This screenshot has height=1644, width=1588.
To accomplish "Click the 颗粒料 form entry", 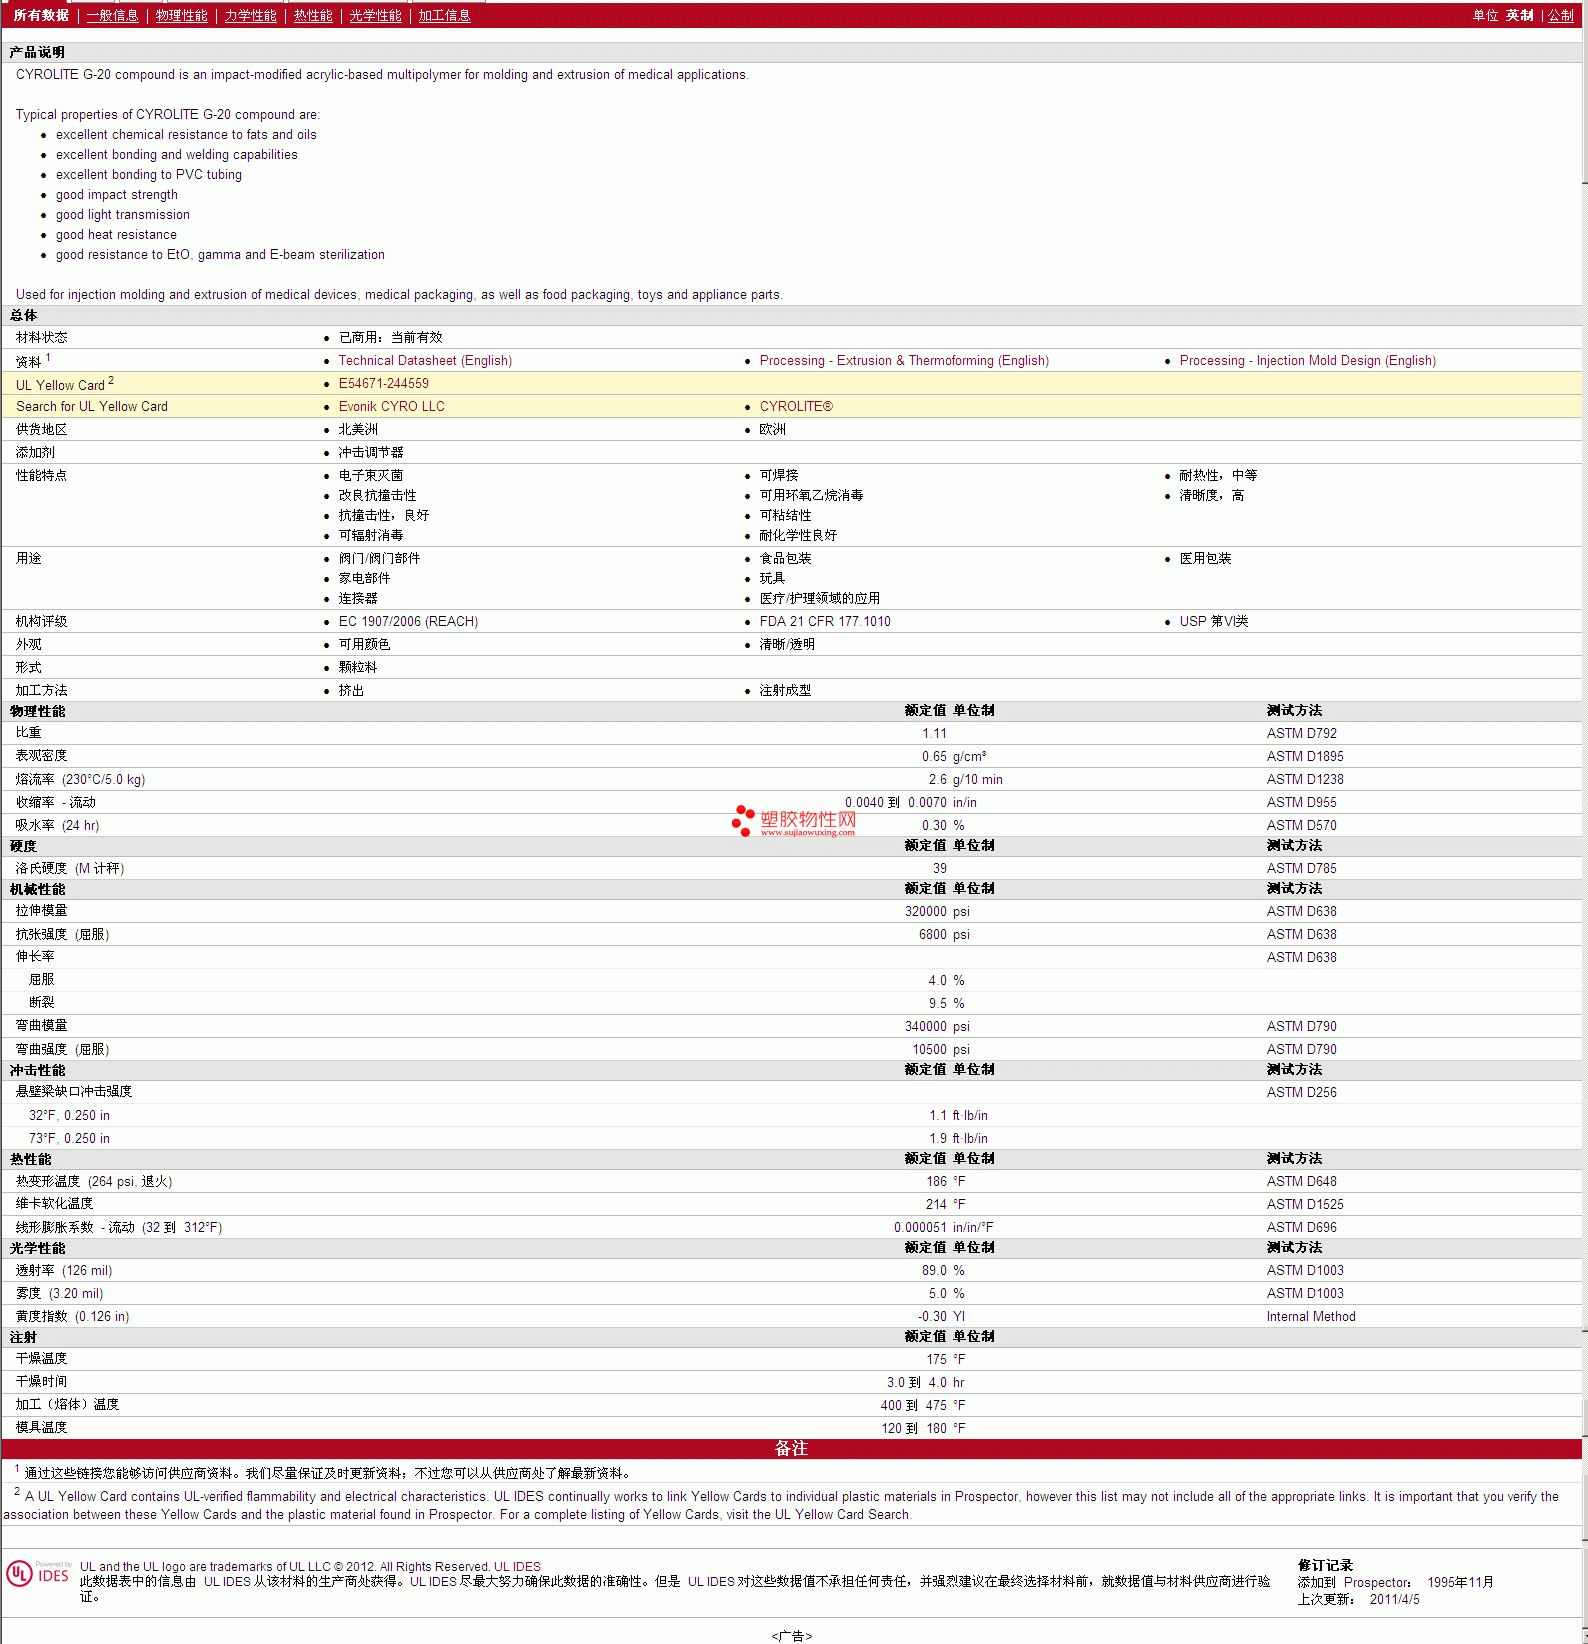I will coord(358,668).
